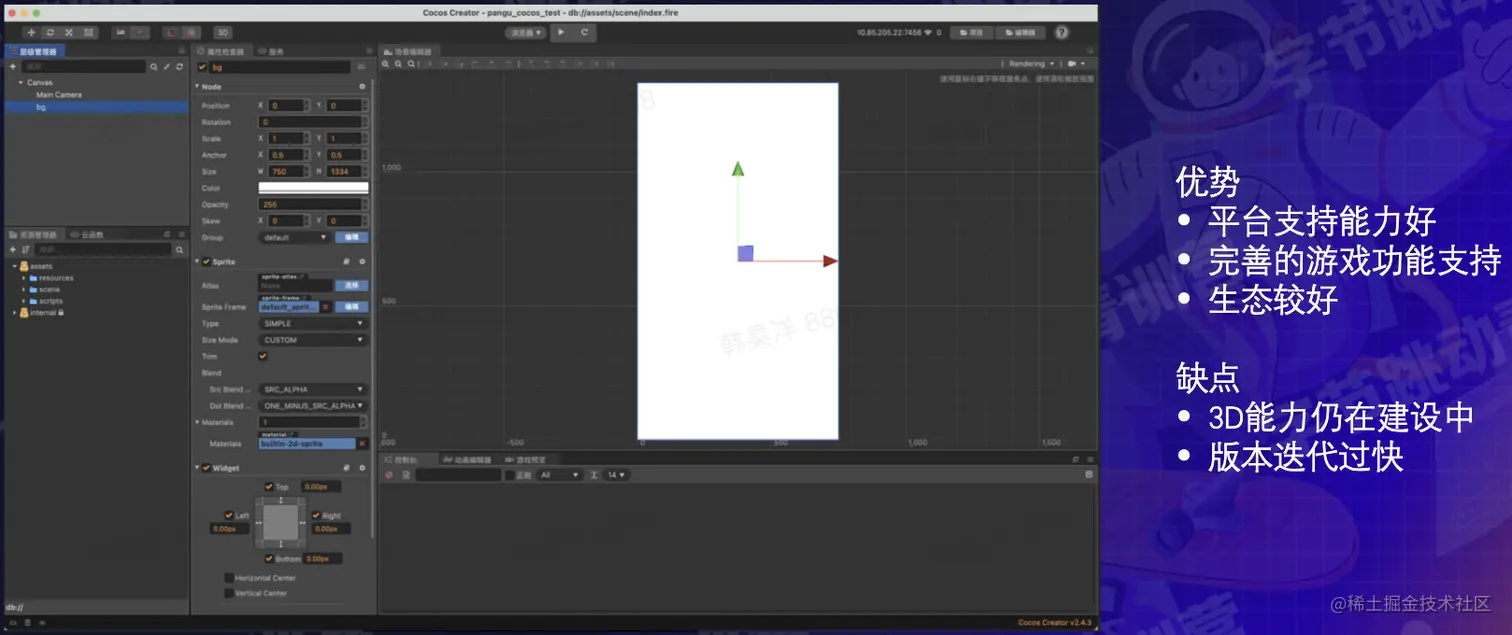Expand the assets folder resources

(x=24, y=278)
